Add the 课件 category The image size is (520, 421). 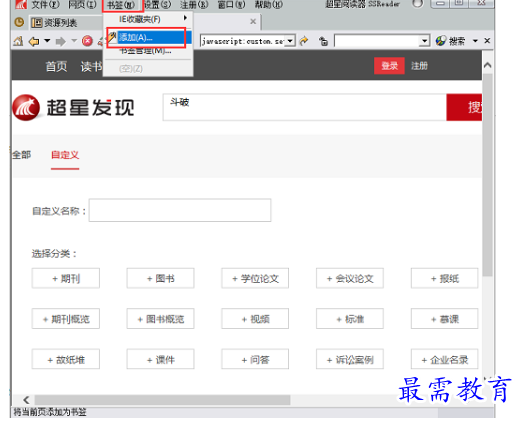click(160, 359)
